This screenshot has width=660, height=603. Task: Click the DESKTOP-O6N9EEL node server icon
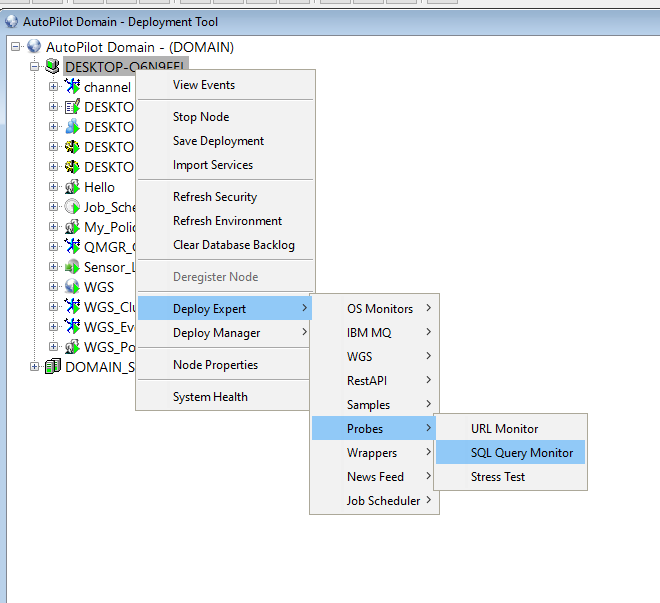53,67
